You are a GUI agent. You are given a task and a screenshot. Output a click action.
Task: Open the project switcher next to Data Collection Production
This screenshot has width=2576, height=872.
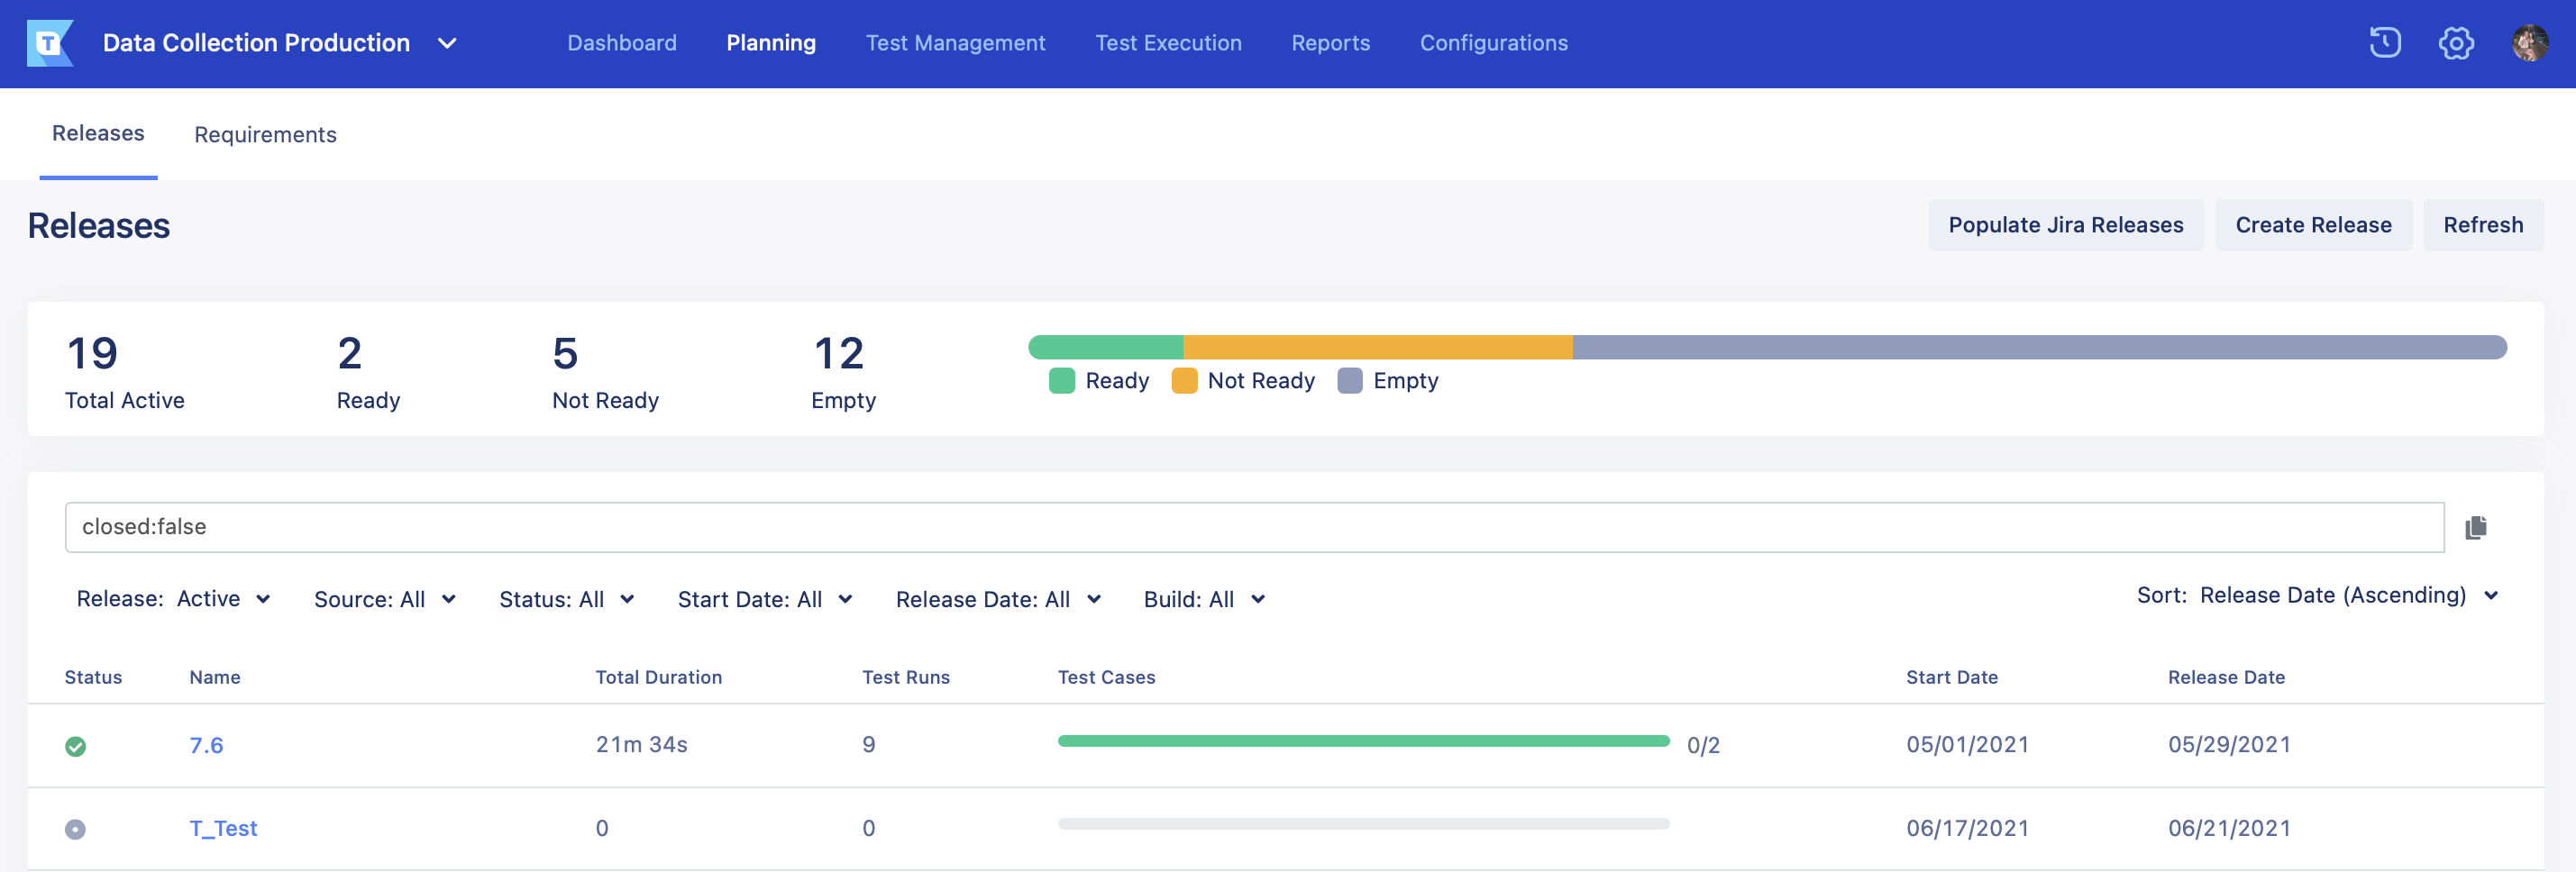[447, 43]
